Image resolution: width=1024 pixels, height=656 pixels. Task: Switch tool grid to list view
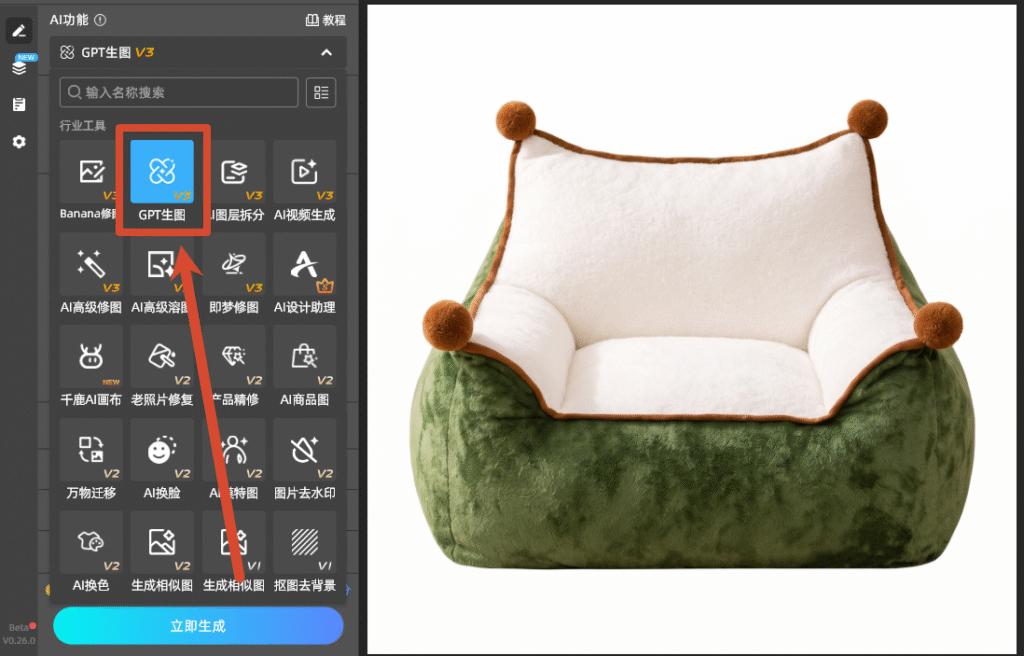pos(321,92)
